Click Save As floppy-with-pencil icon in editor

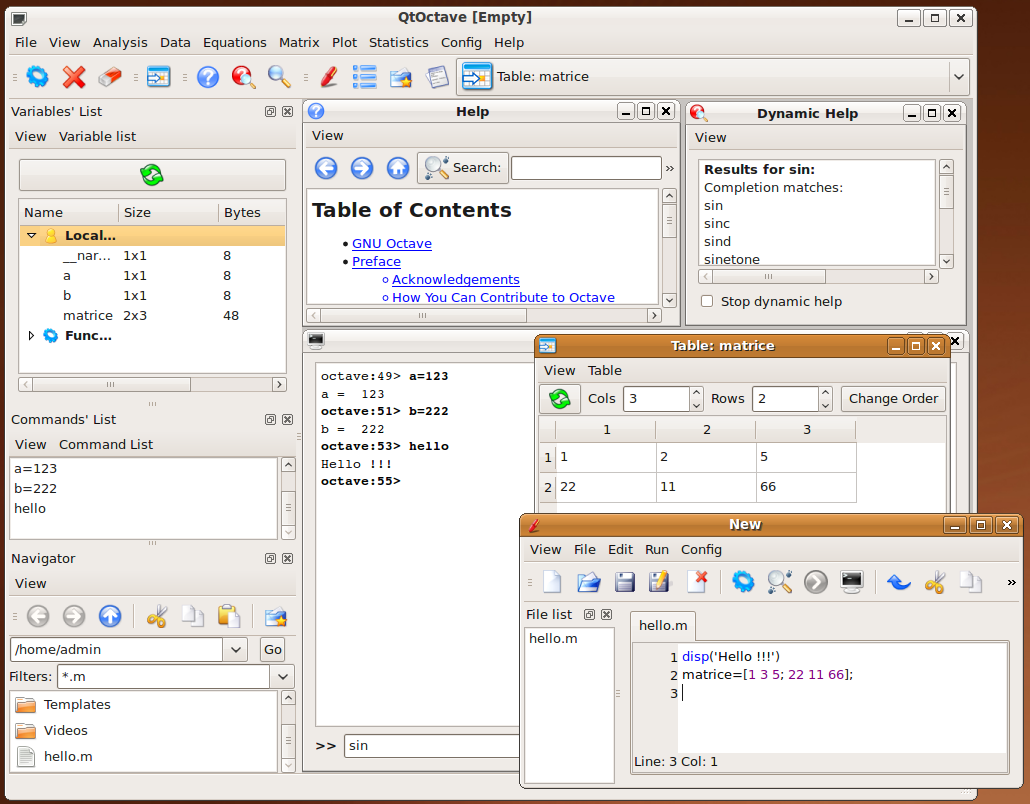pyautogui.click(x=660, y=581)
